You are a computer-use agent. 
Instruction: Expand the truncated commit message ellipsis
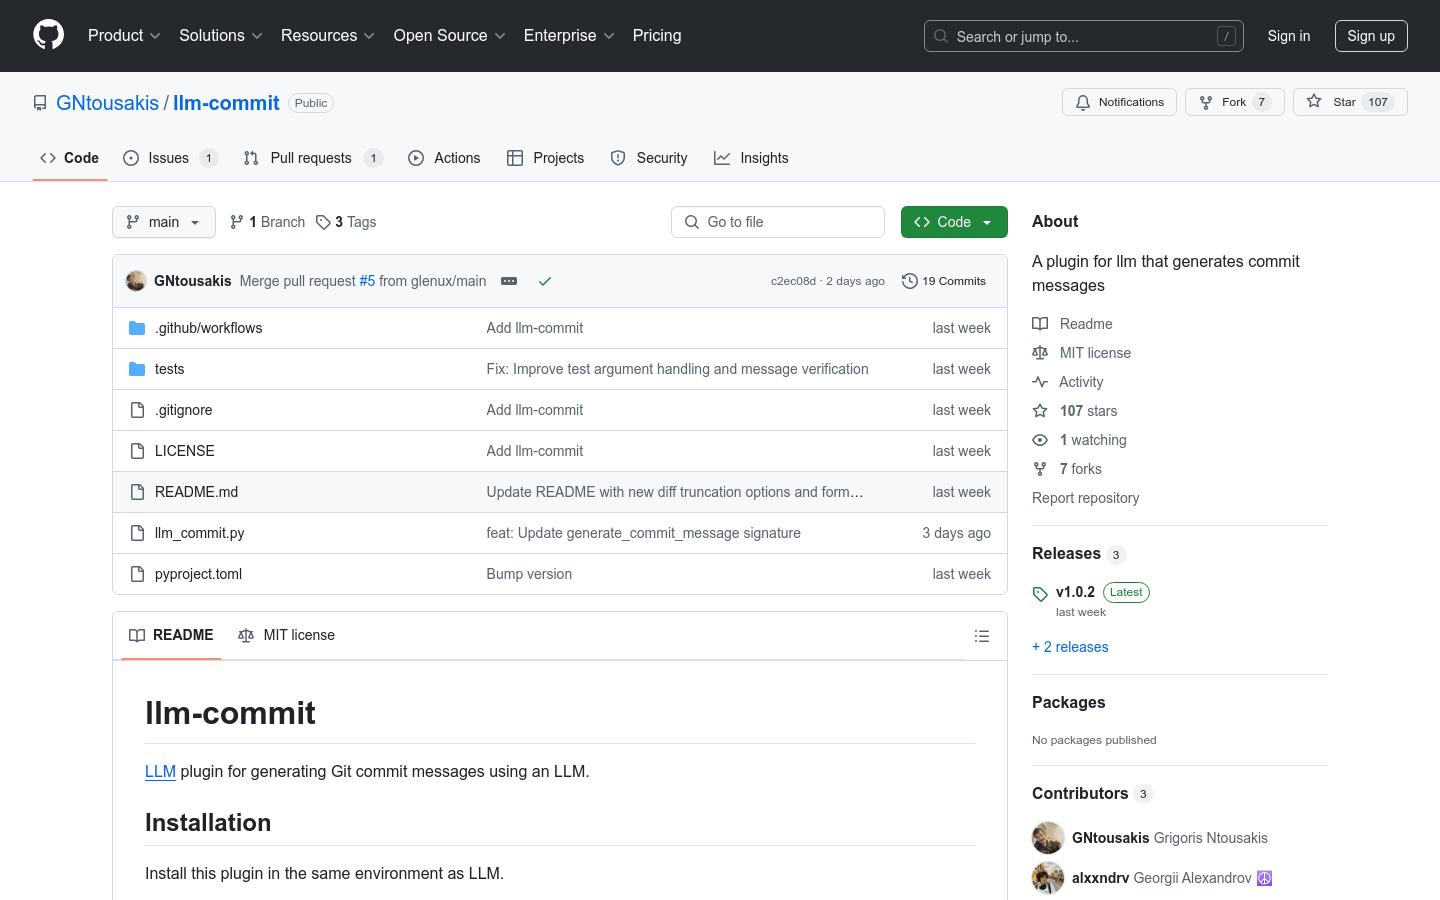pos(509,281)
